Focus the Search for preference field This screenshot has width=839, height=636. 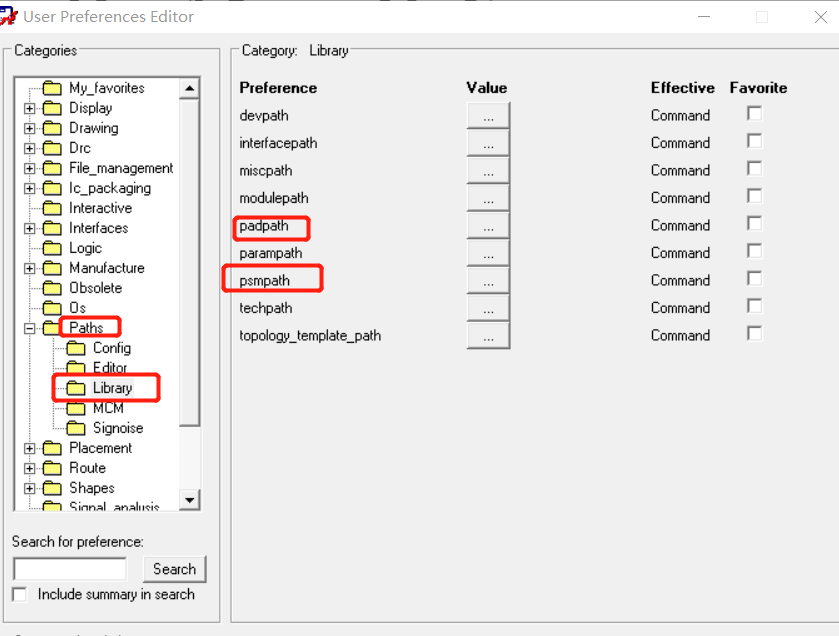(70, 569)
